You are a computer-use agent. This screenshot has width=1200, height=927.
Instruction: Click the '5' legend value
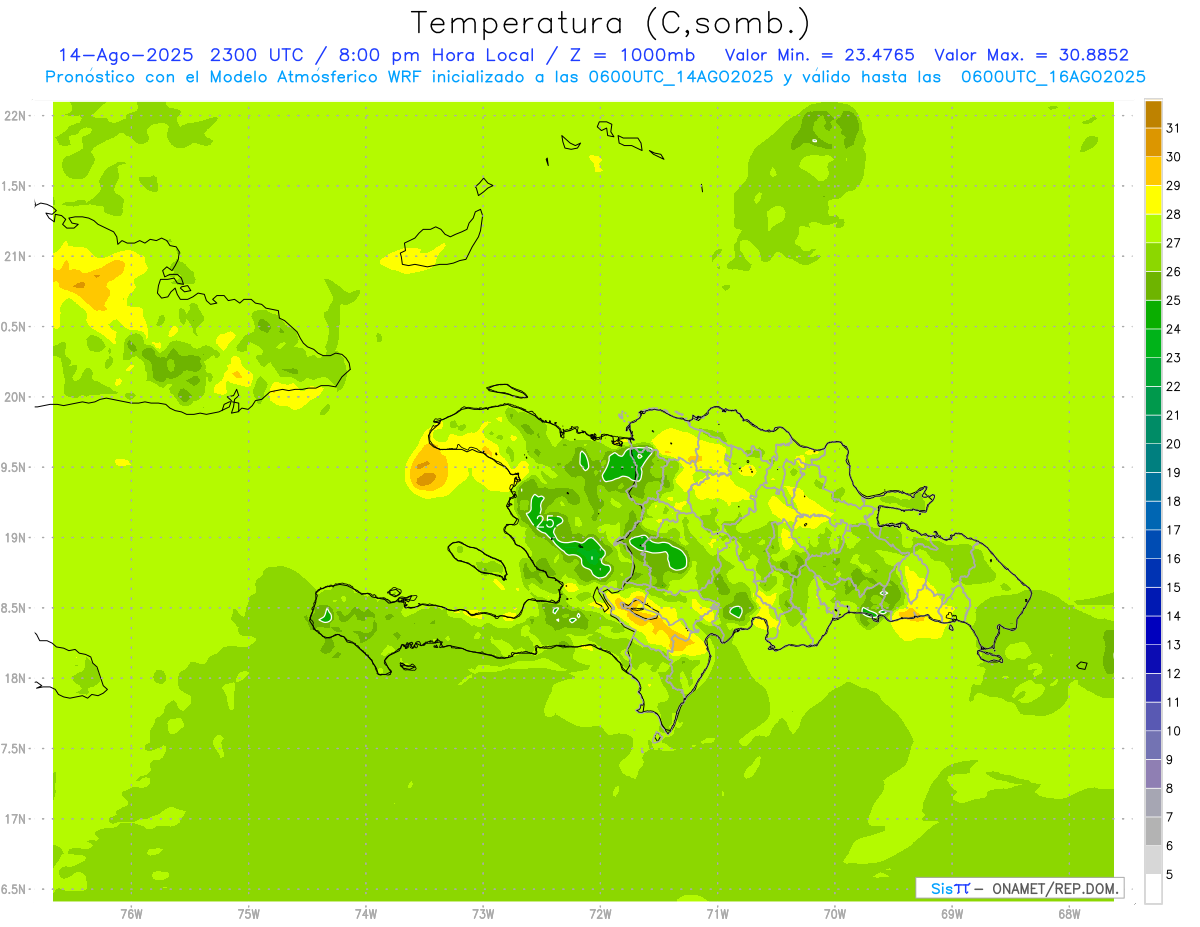(1170, 875)
